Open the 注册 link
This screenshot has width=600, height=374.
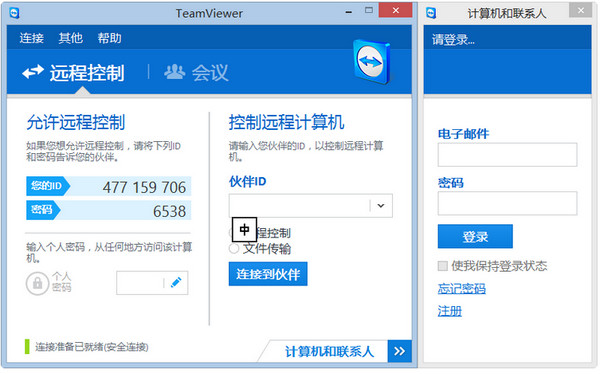pos(450,311)
